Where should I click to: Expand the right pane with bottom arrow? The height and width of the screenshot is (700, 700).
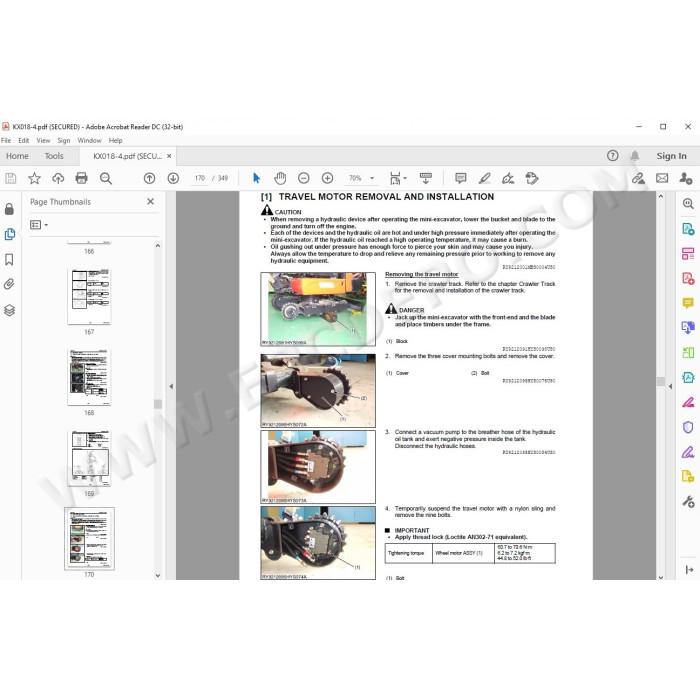coord(689,570)
